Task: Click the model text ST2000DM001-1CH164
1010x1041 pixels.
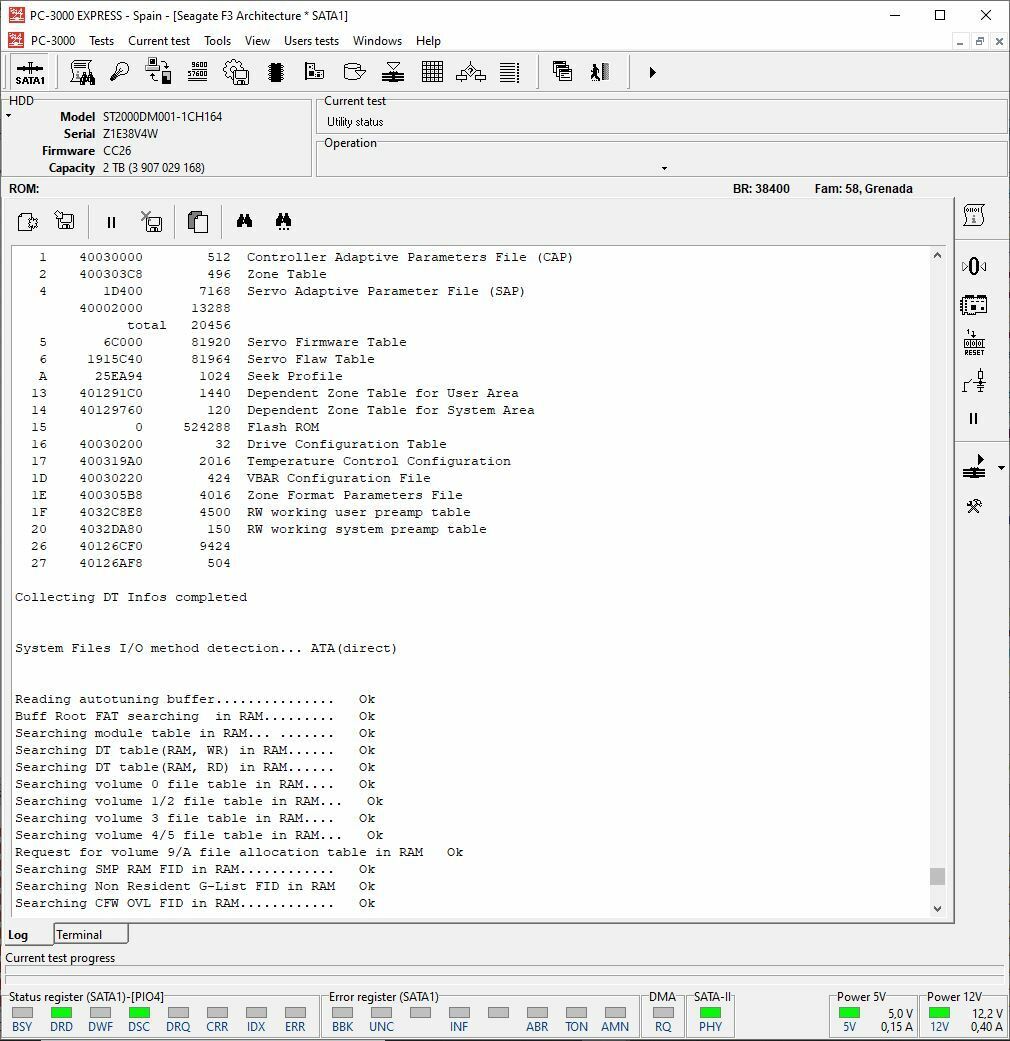Action: pos(162,117)
